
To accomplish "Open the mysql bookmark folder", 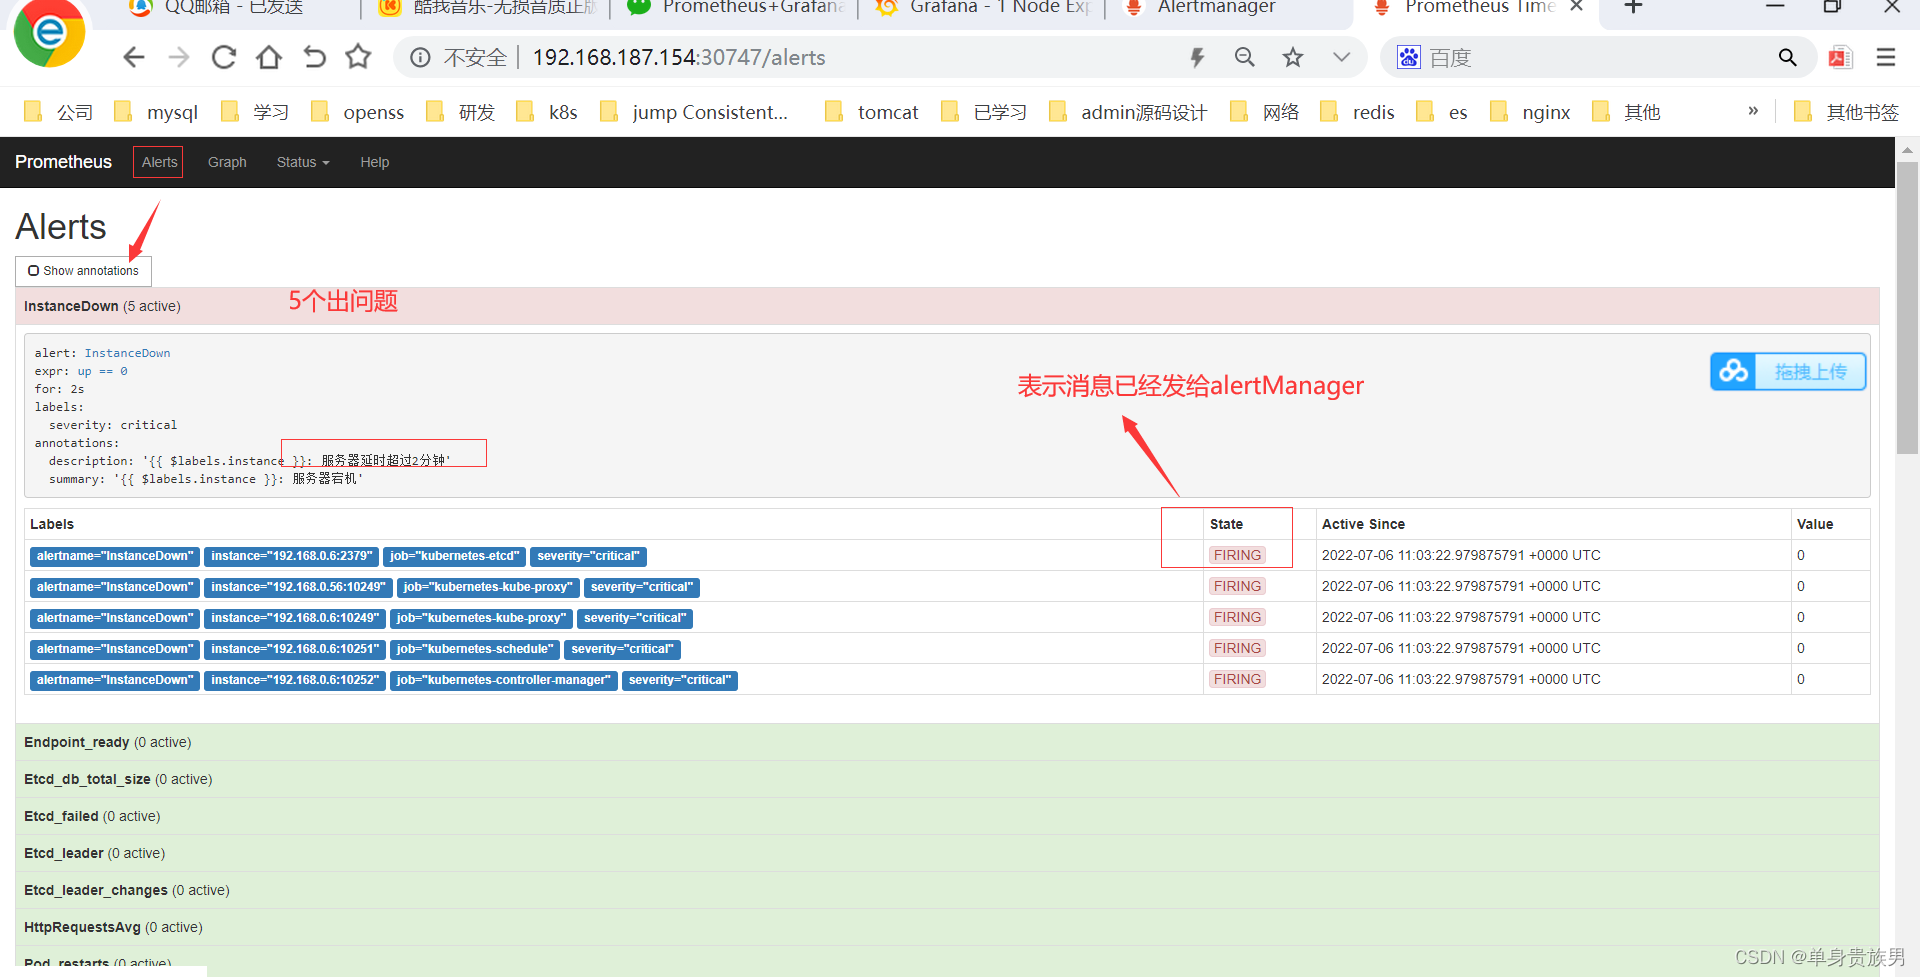I will coord(156,112).
